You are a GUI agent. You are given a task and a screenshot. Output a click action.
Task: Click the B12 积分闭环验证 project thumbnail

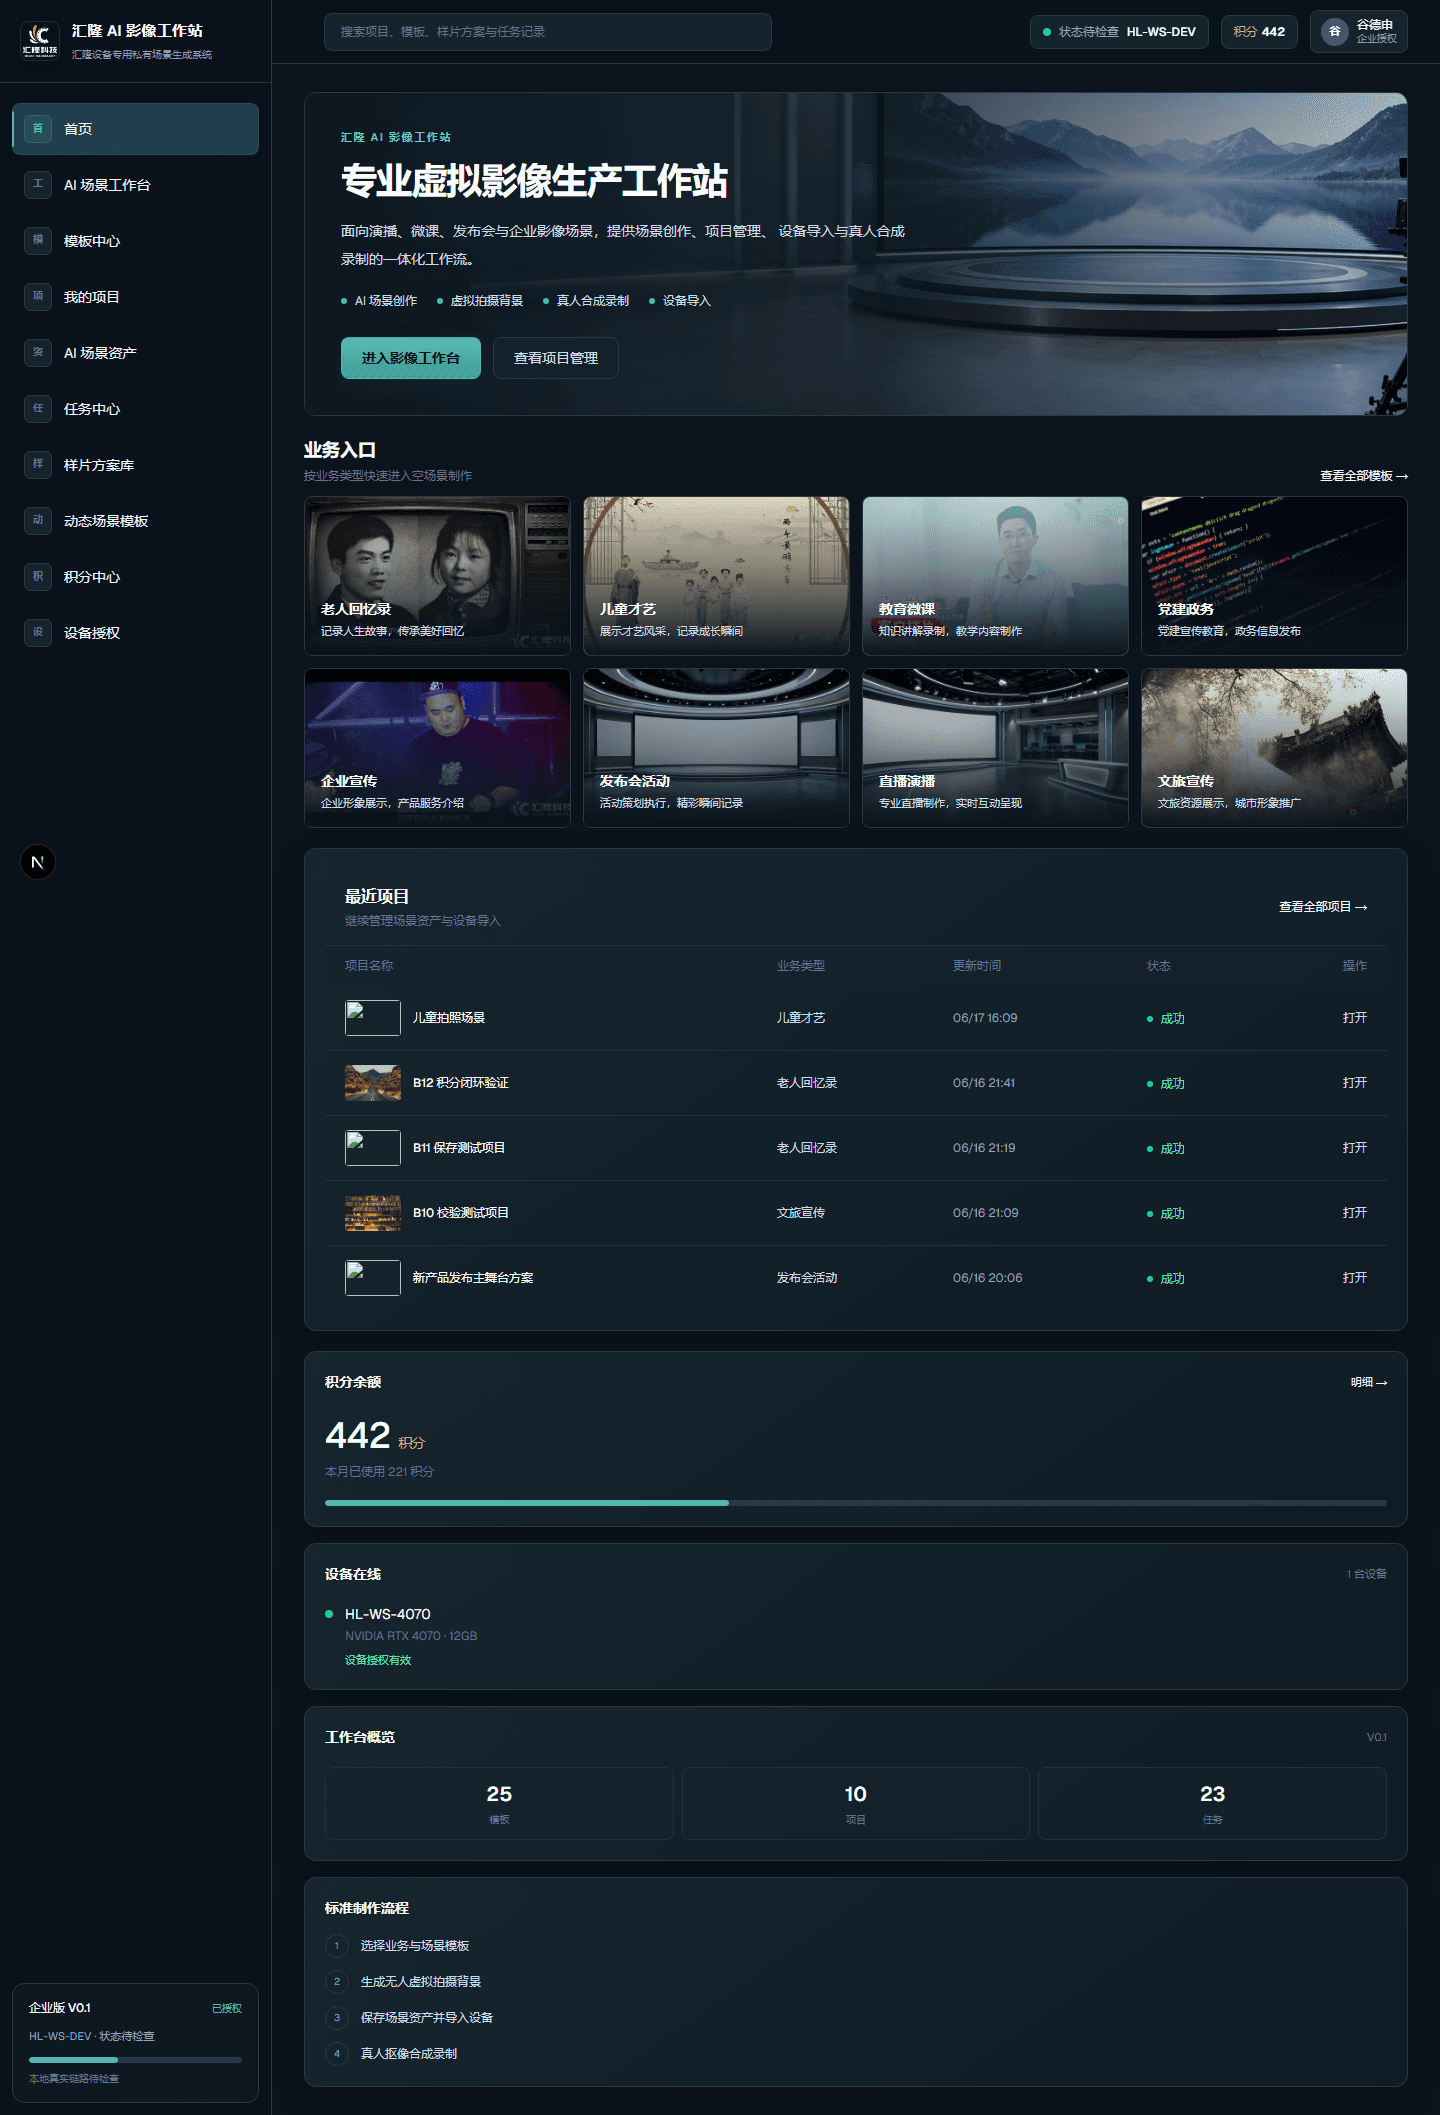pyautogui.click(x=373, y=1083)
